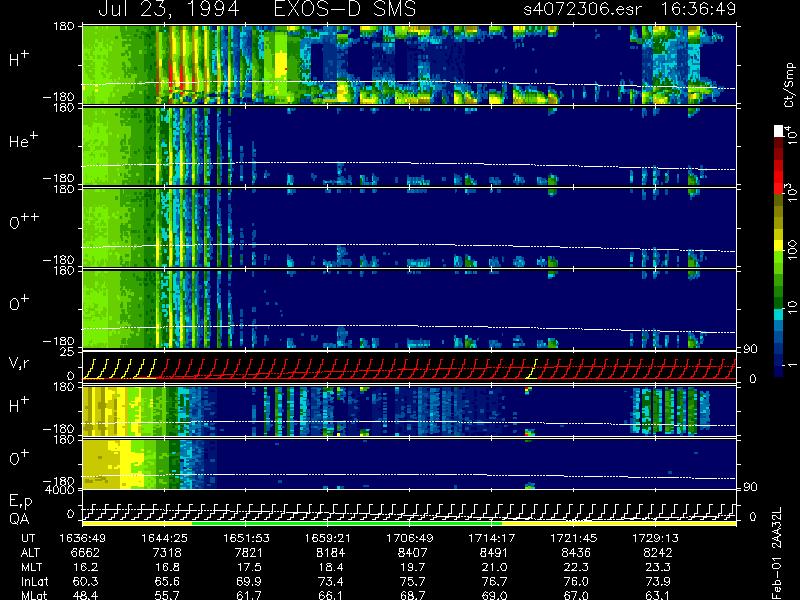Click the 'Ct/Smp' colorbar unit label
Image resolution: width=800 pixels, height=600 pixels.
789,85
